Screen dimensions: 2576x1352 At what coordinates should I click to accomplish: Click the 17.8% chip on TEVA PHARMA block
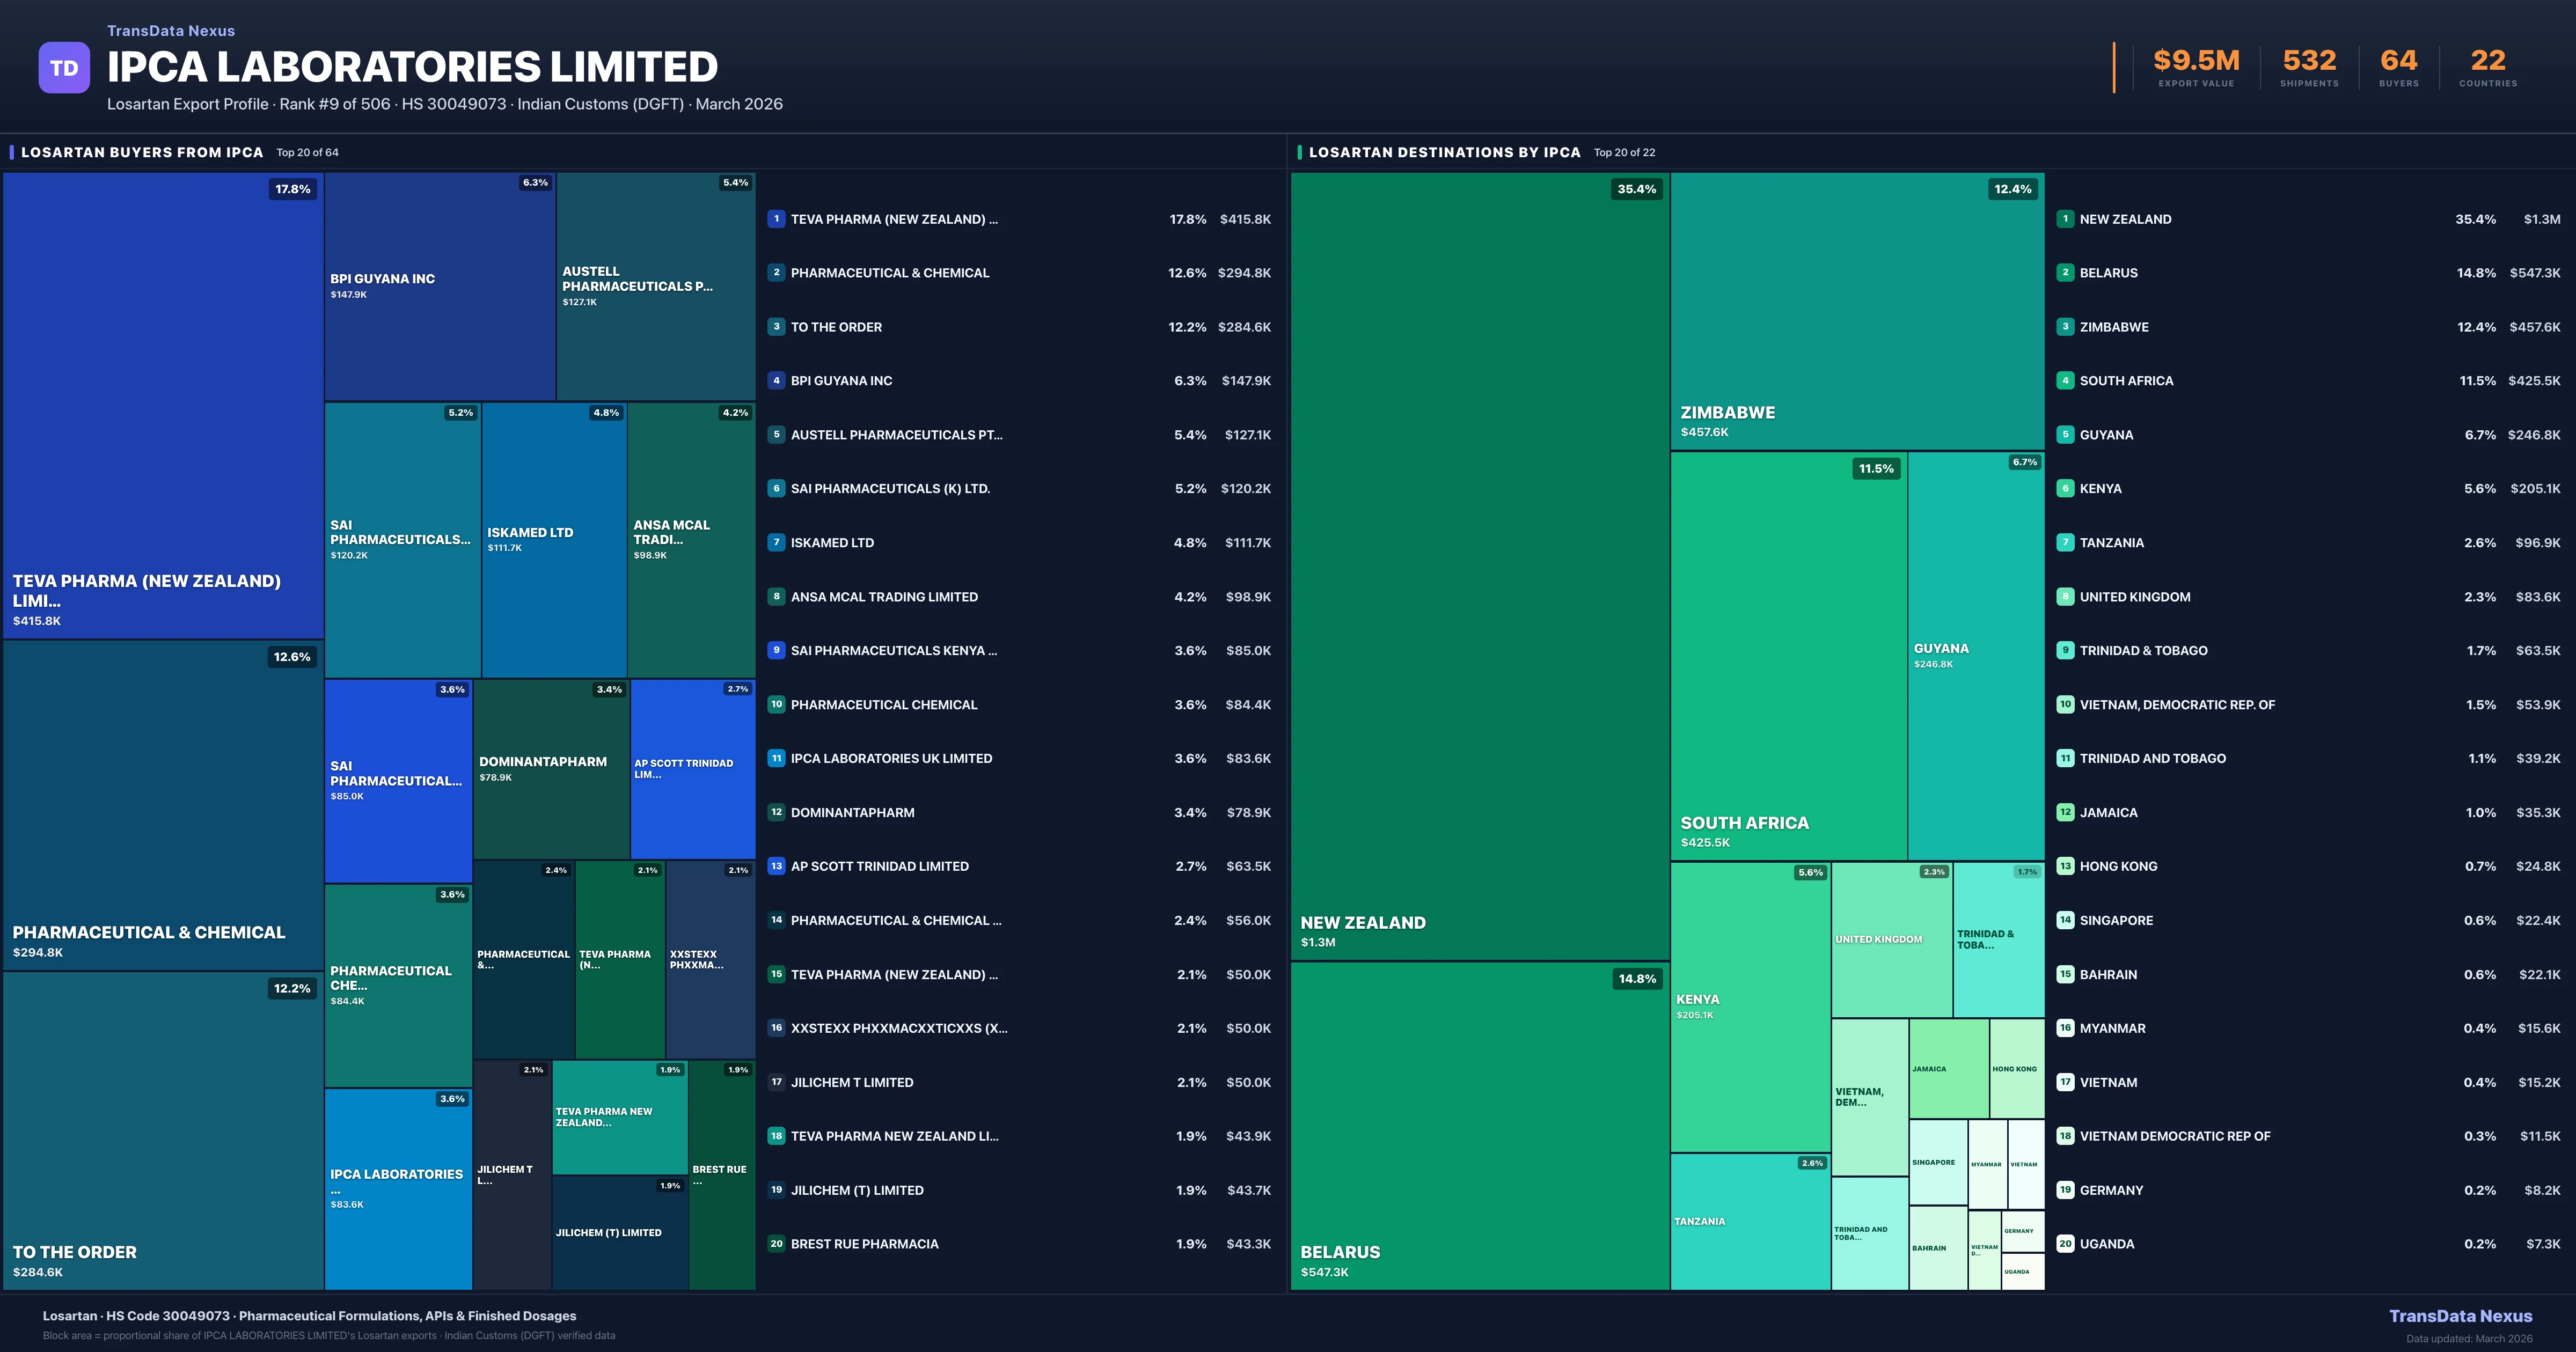[x=292, y=188]
